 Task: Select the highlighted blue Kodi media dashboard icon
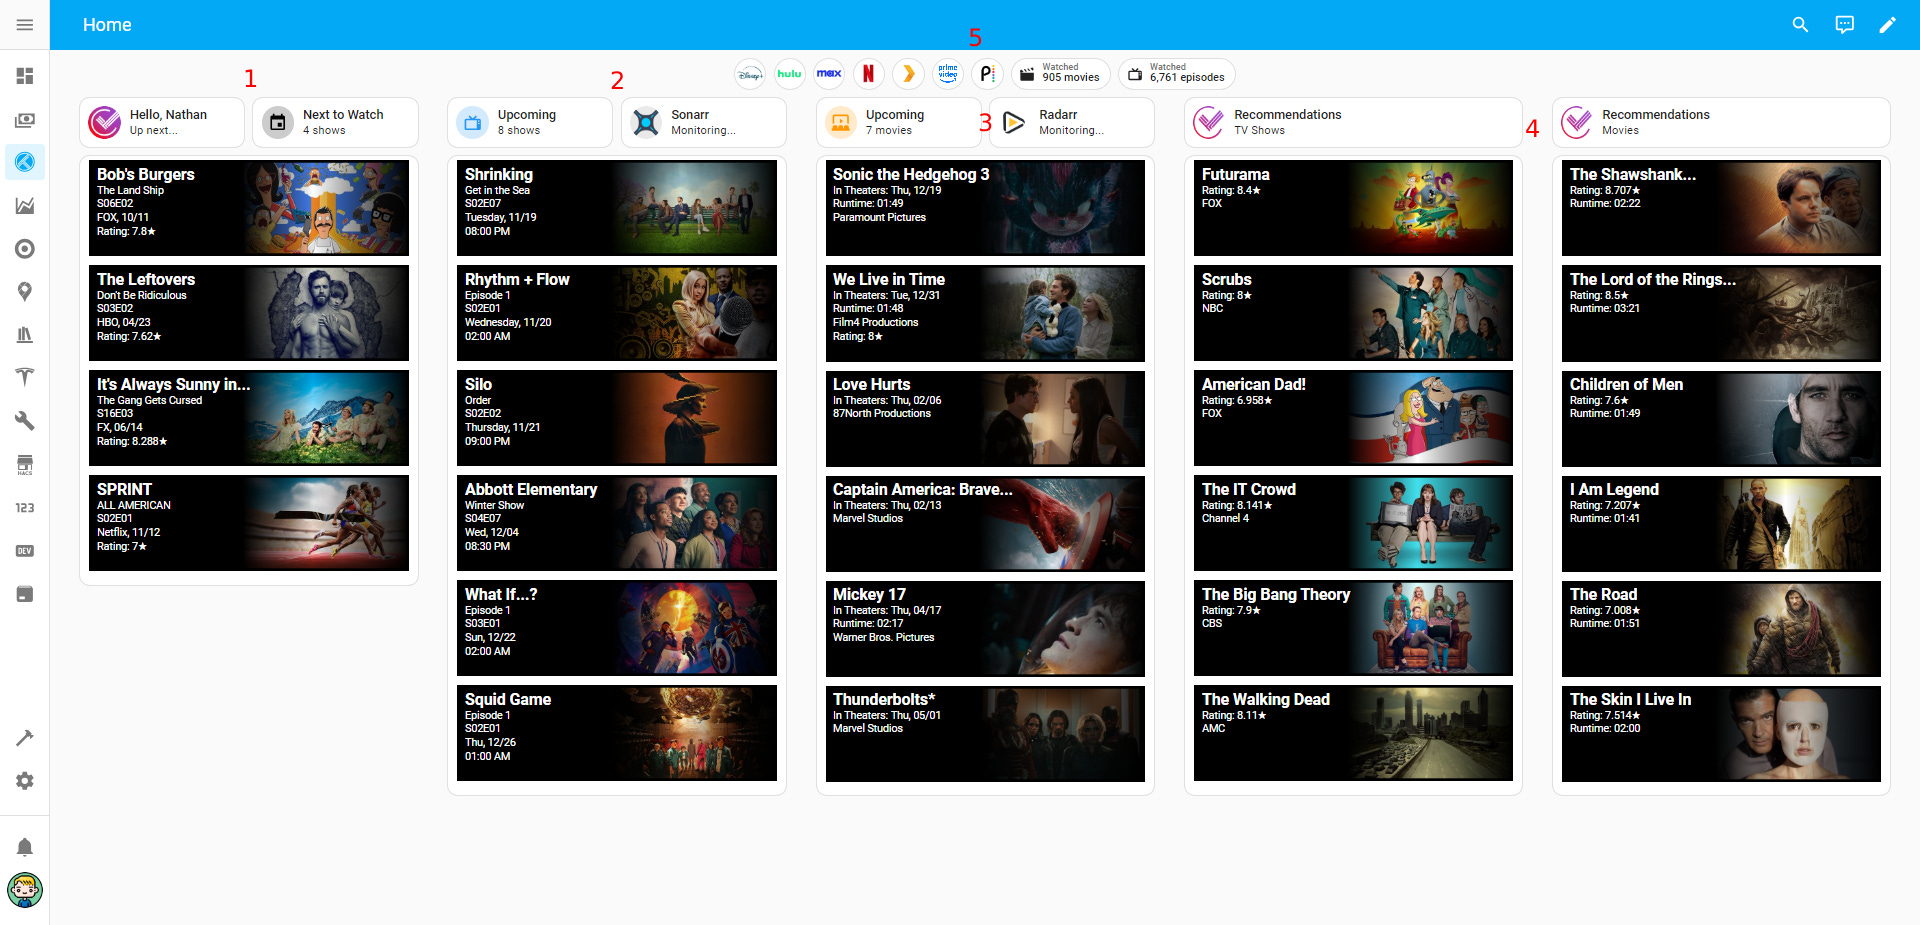pyautogui.click(x=25, y=162)
